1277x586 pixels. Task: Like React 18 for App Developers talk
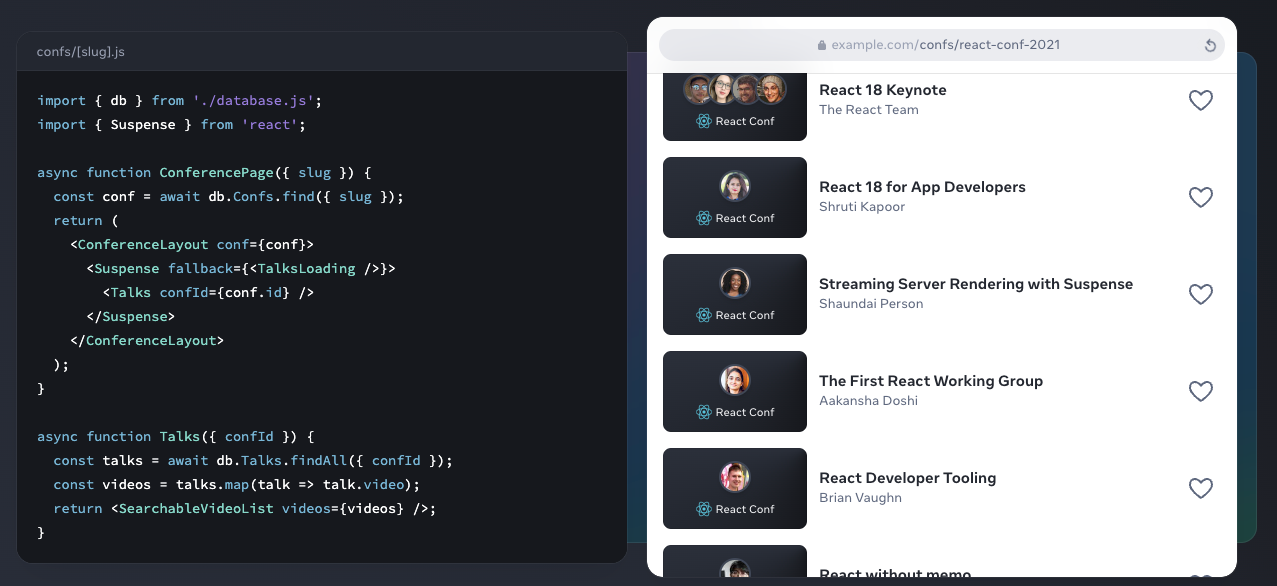pos(1200,197)
